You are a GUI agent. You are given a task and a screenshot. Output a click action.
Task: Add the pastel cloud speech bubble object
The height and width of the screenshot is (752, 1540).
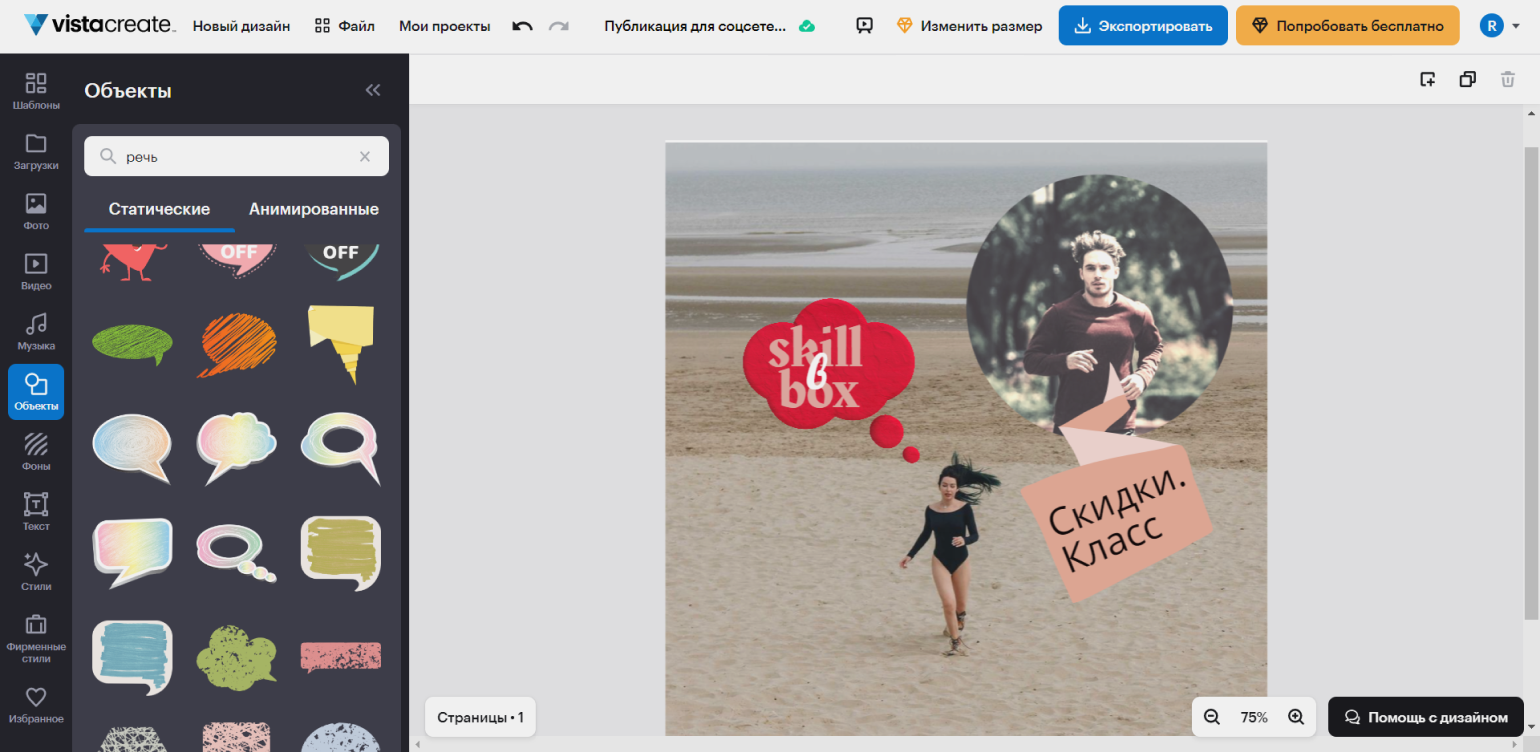[x=236, y=448]
